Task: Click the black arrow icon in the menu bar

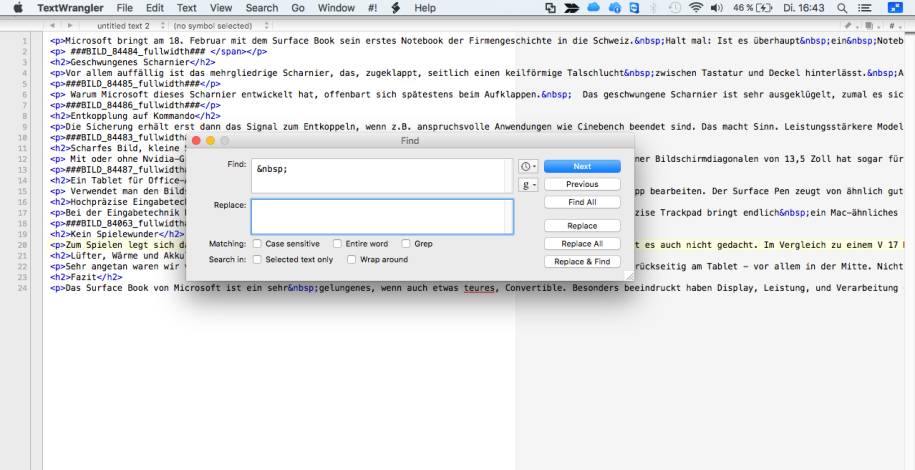Action: (x=571, y=8)
